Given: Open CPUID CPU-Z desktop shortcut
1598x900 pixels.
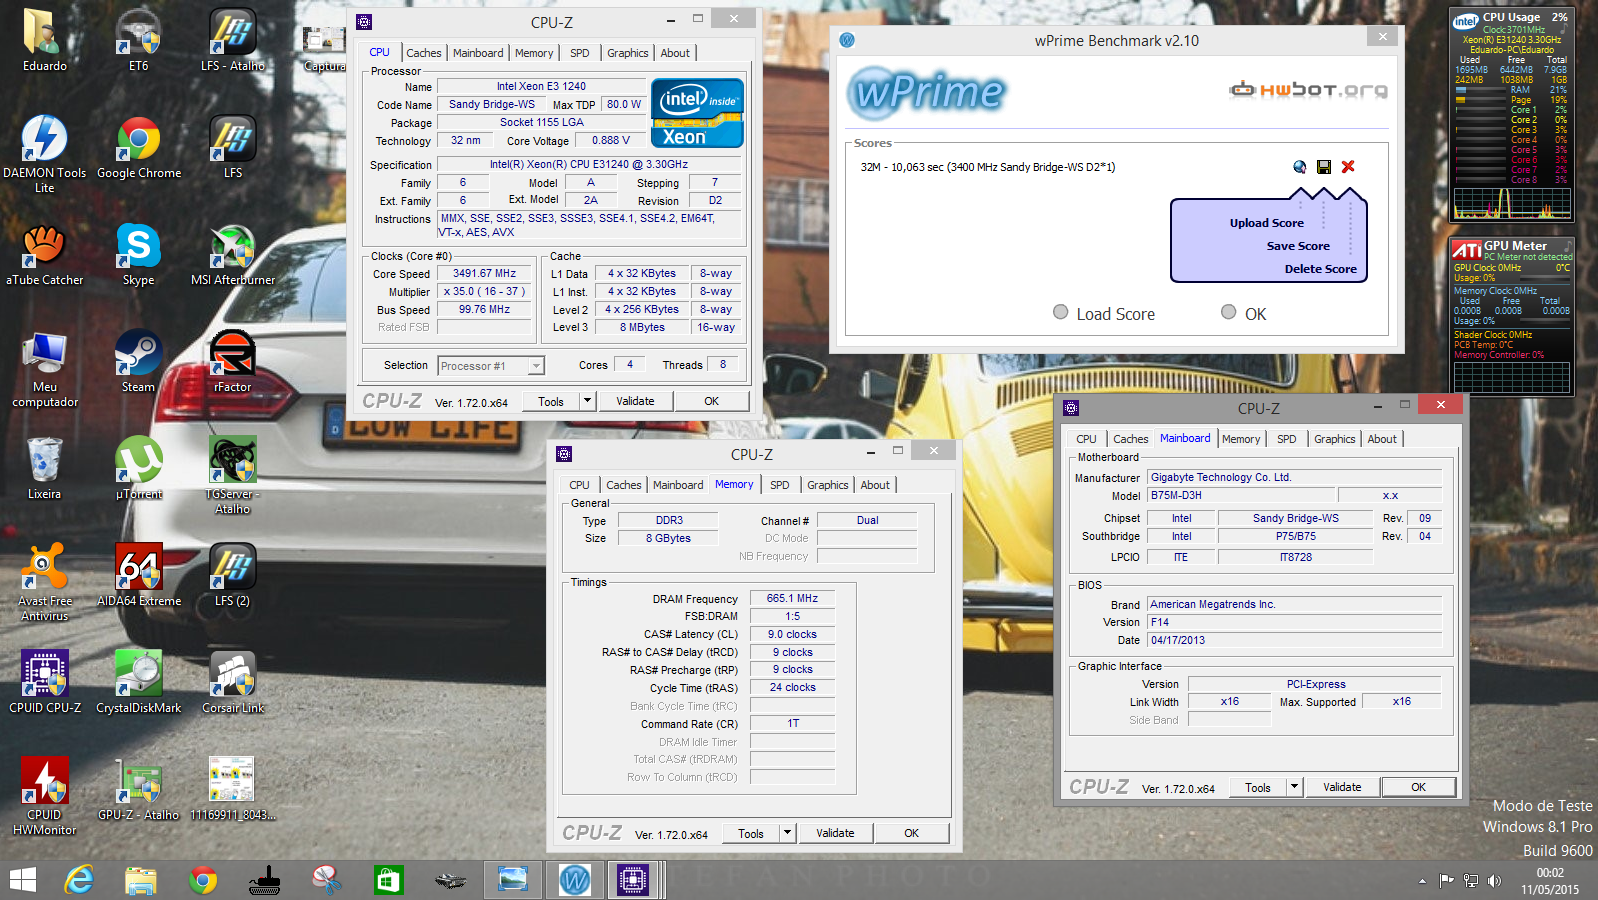Looking at the screenshot, I should [x=44, y=682].
